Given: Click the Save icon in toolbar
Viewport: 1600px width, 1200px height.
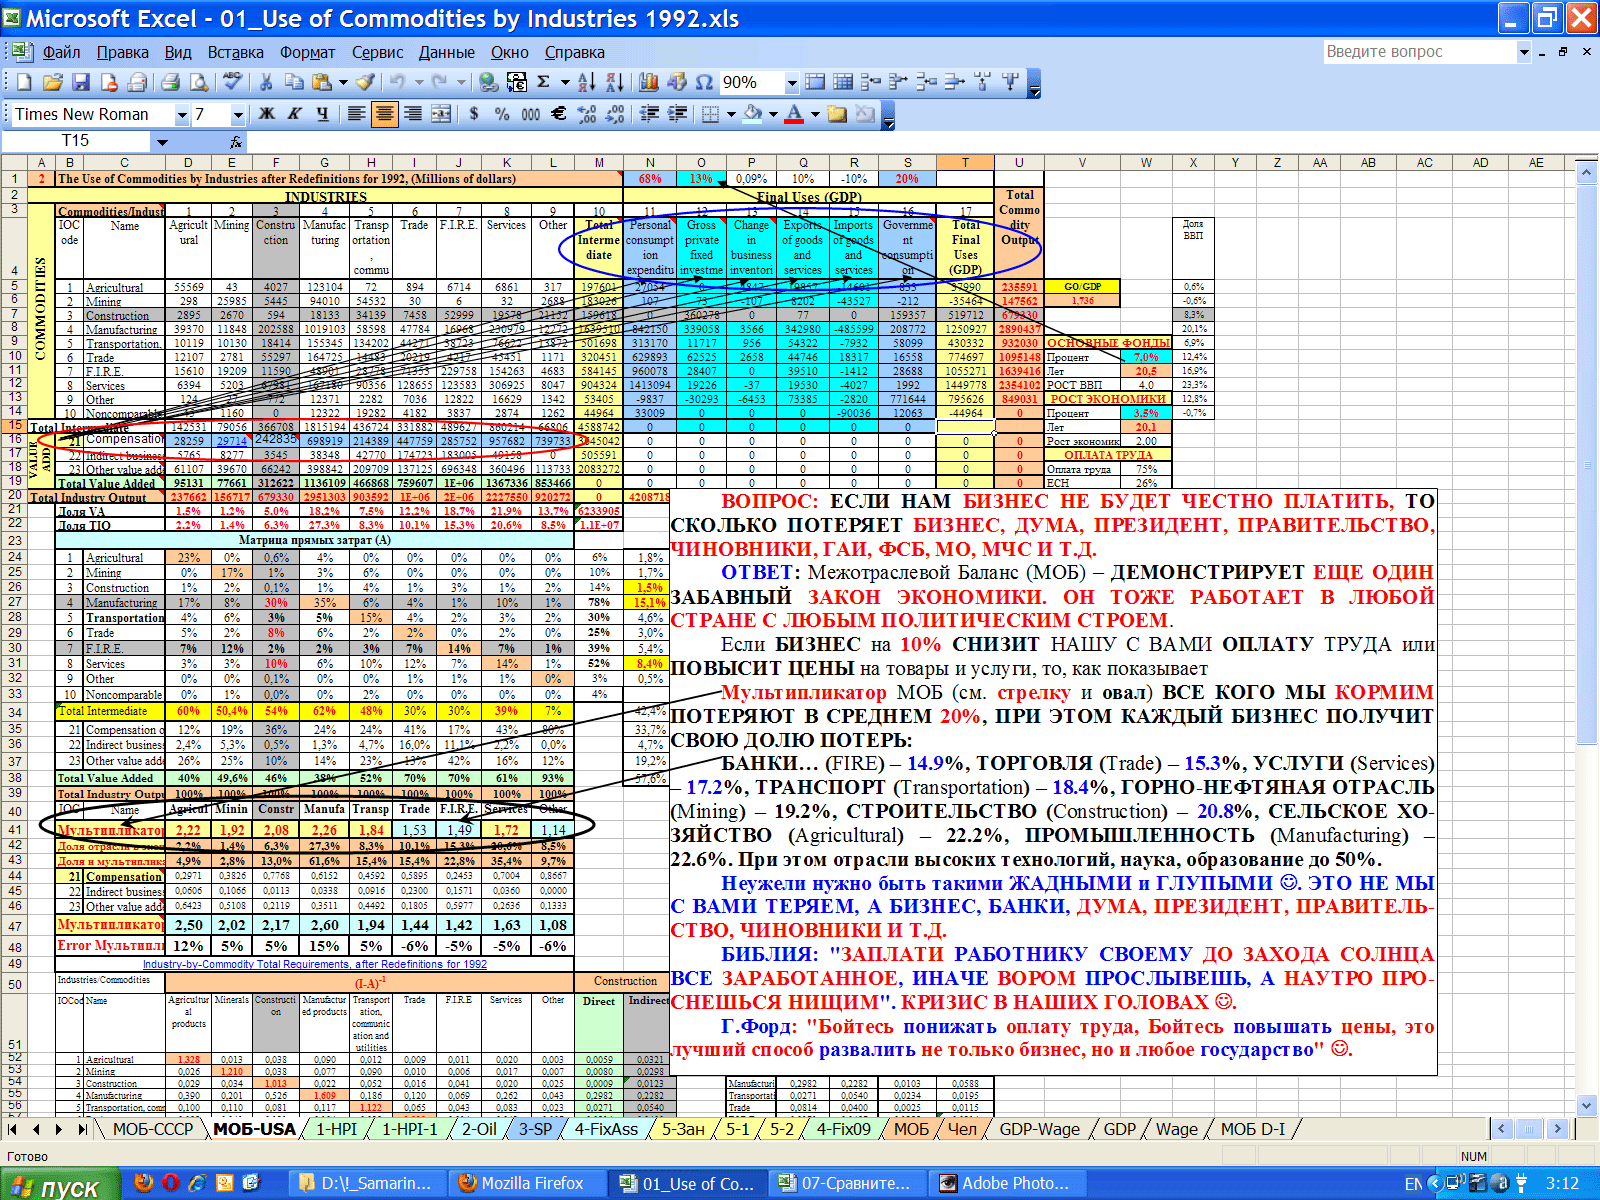Looking at the screenshot, I should pos(81,82).
